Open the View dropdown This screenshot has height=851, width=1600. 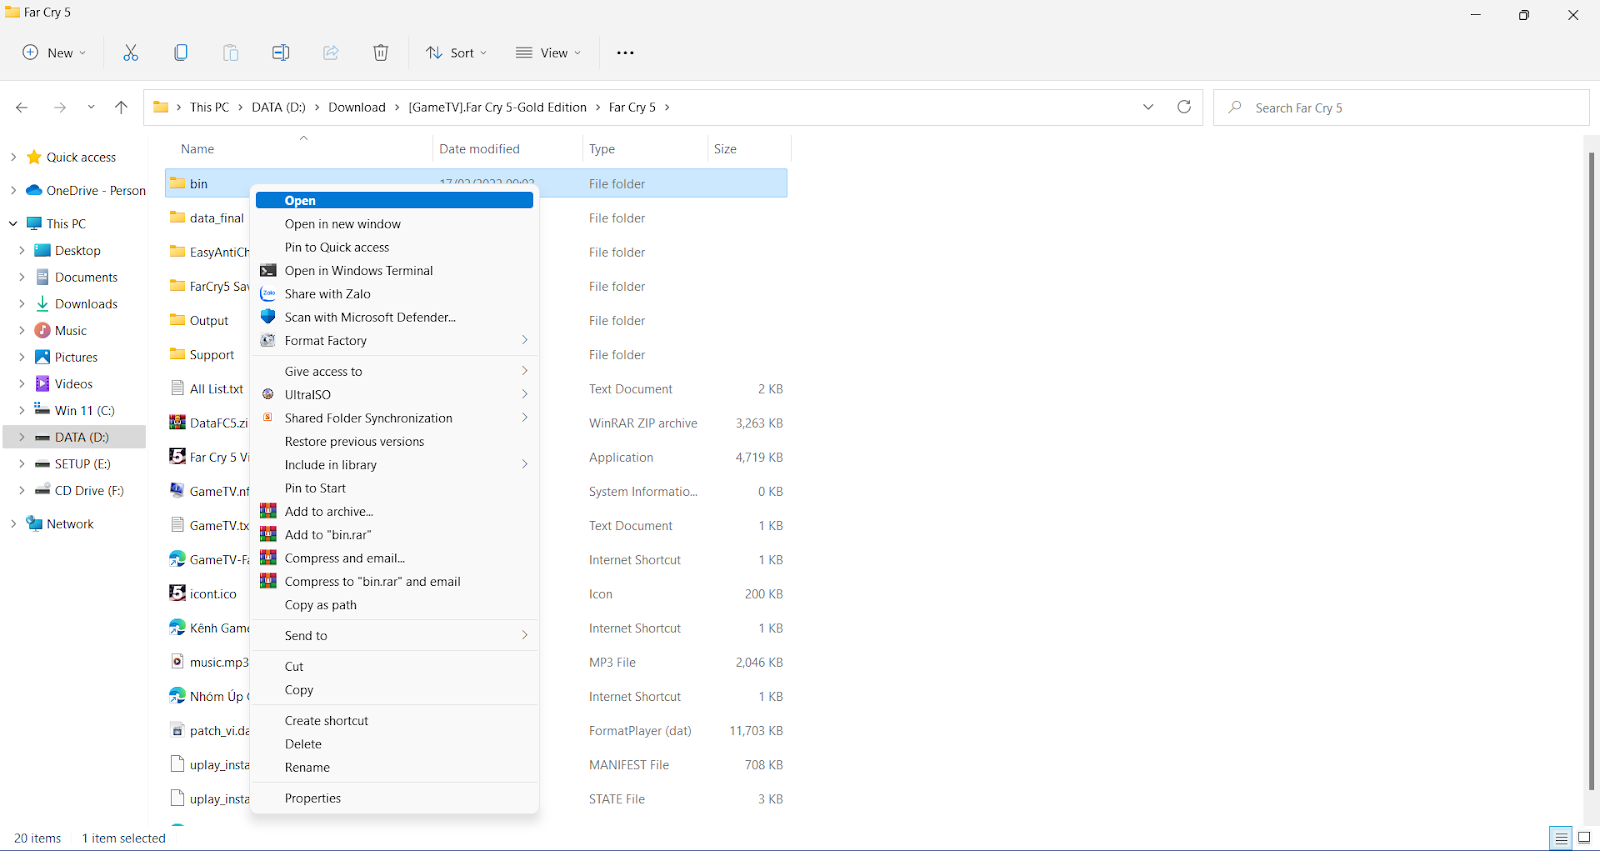coord(548,53)
